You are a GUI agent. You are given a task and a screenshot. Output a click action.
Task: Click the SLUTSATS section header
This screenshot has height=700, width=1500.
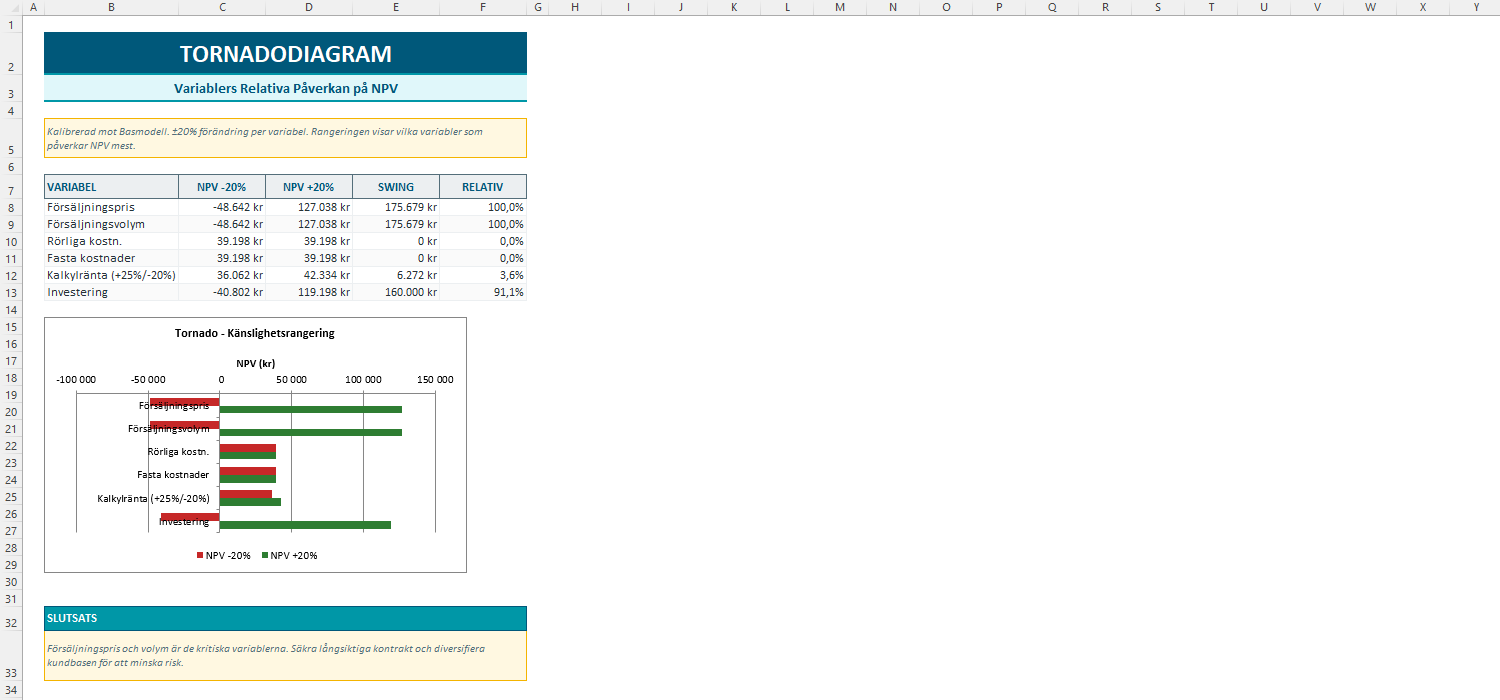[285, 619]
